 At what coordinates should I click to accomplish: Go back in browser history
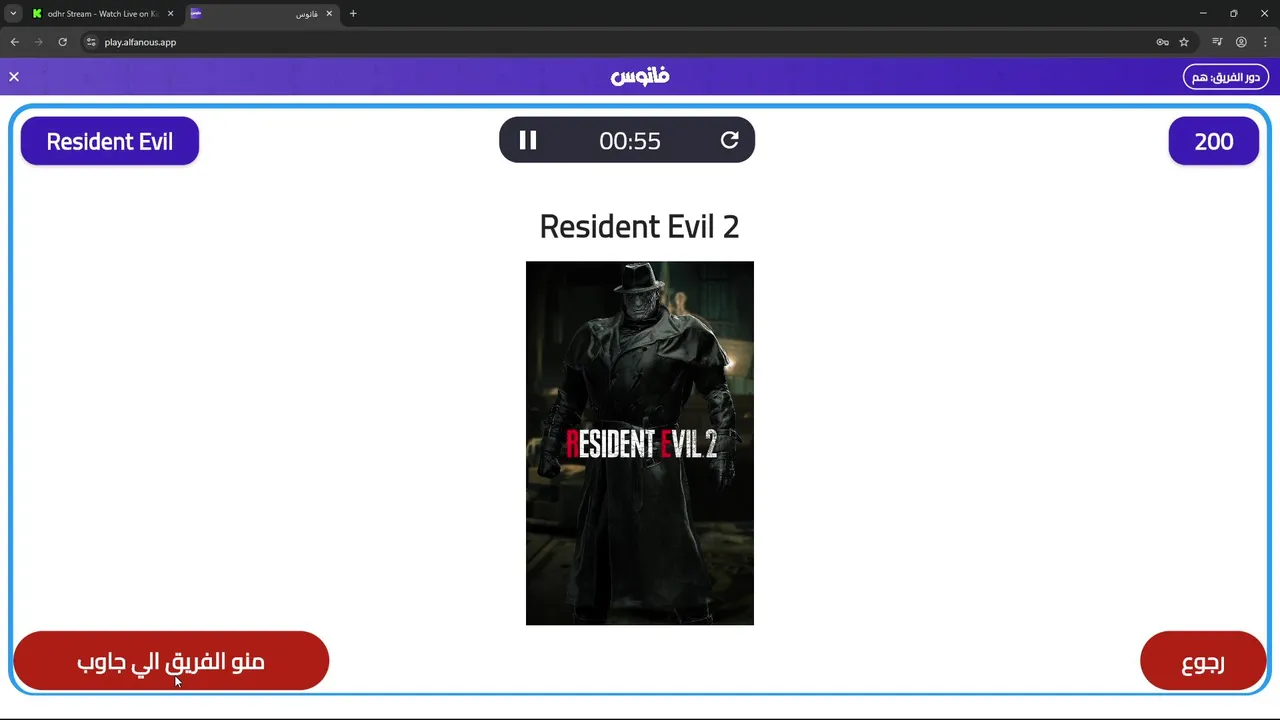click(14, 42)
